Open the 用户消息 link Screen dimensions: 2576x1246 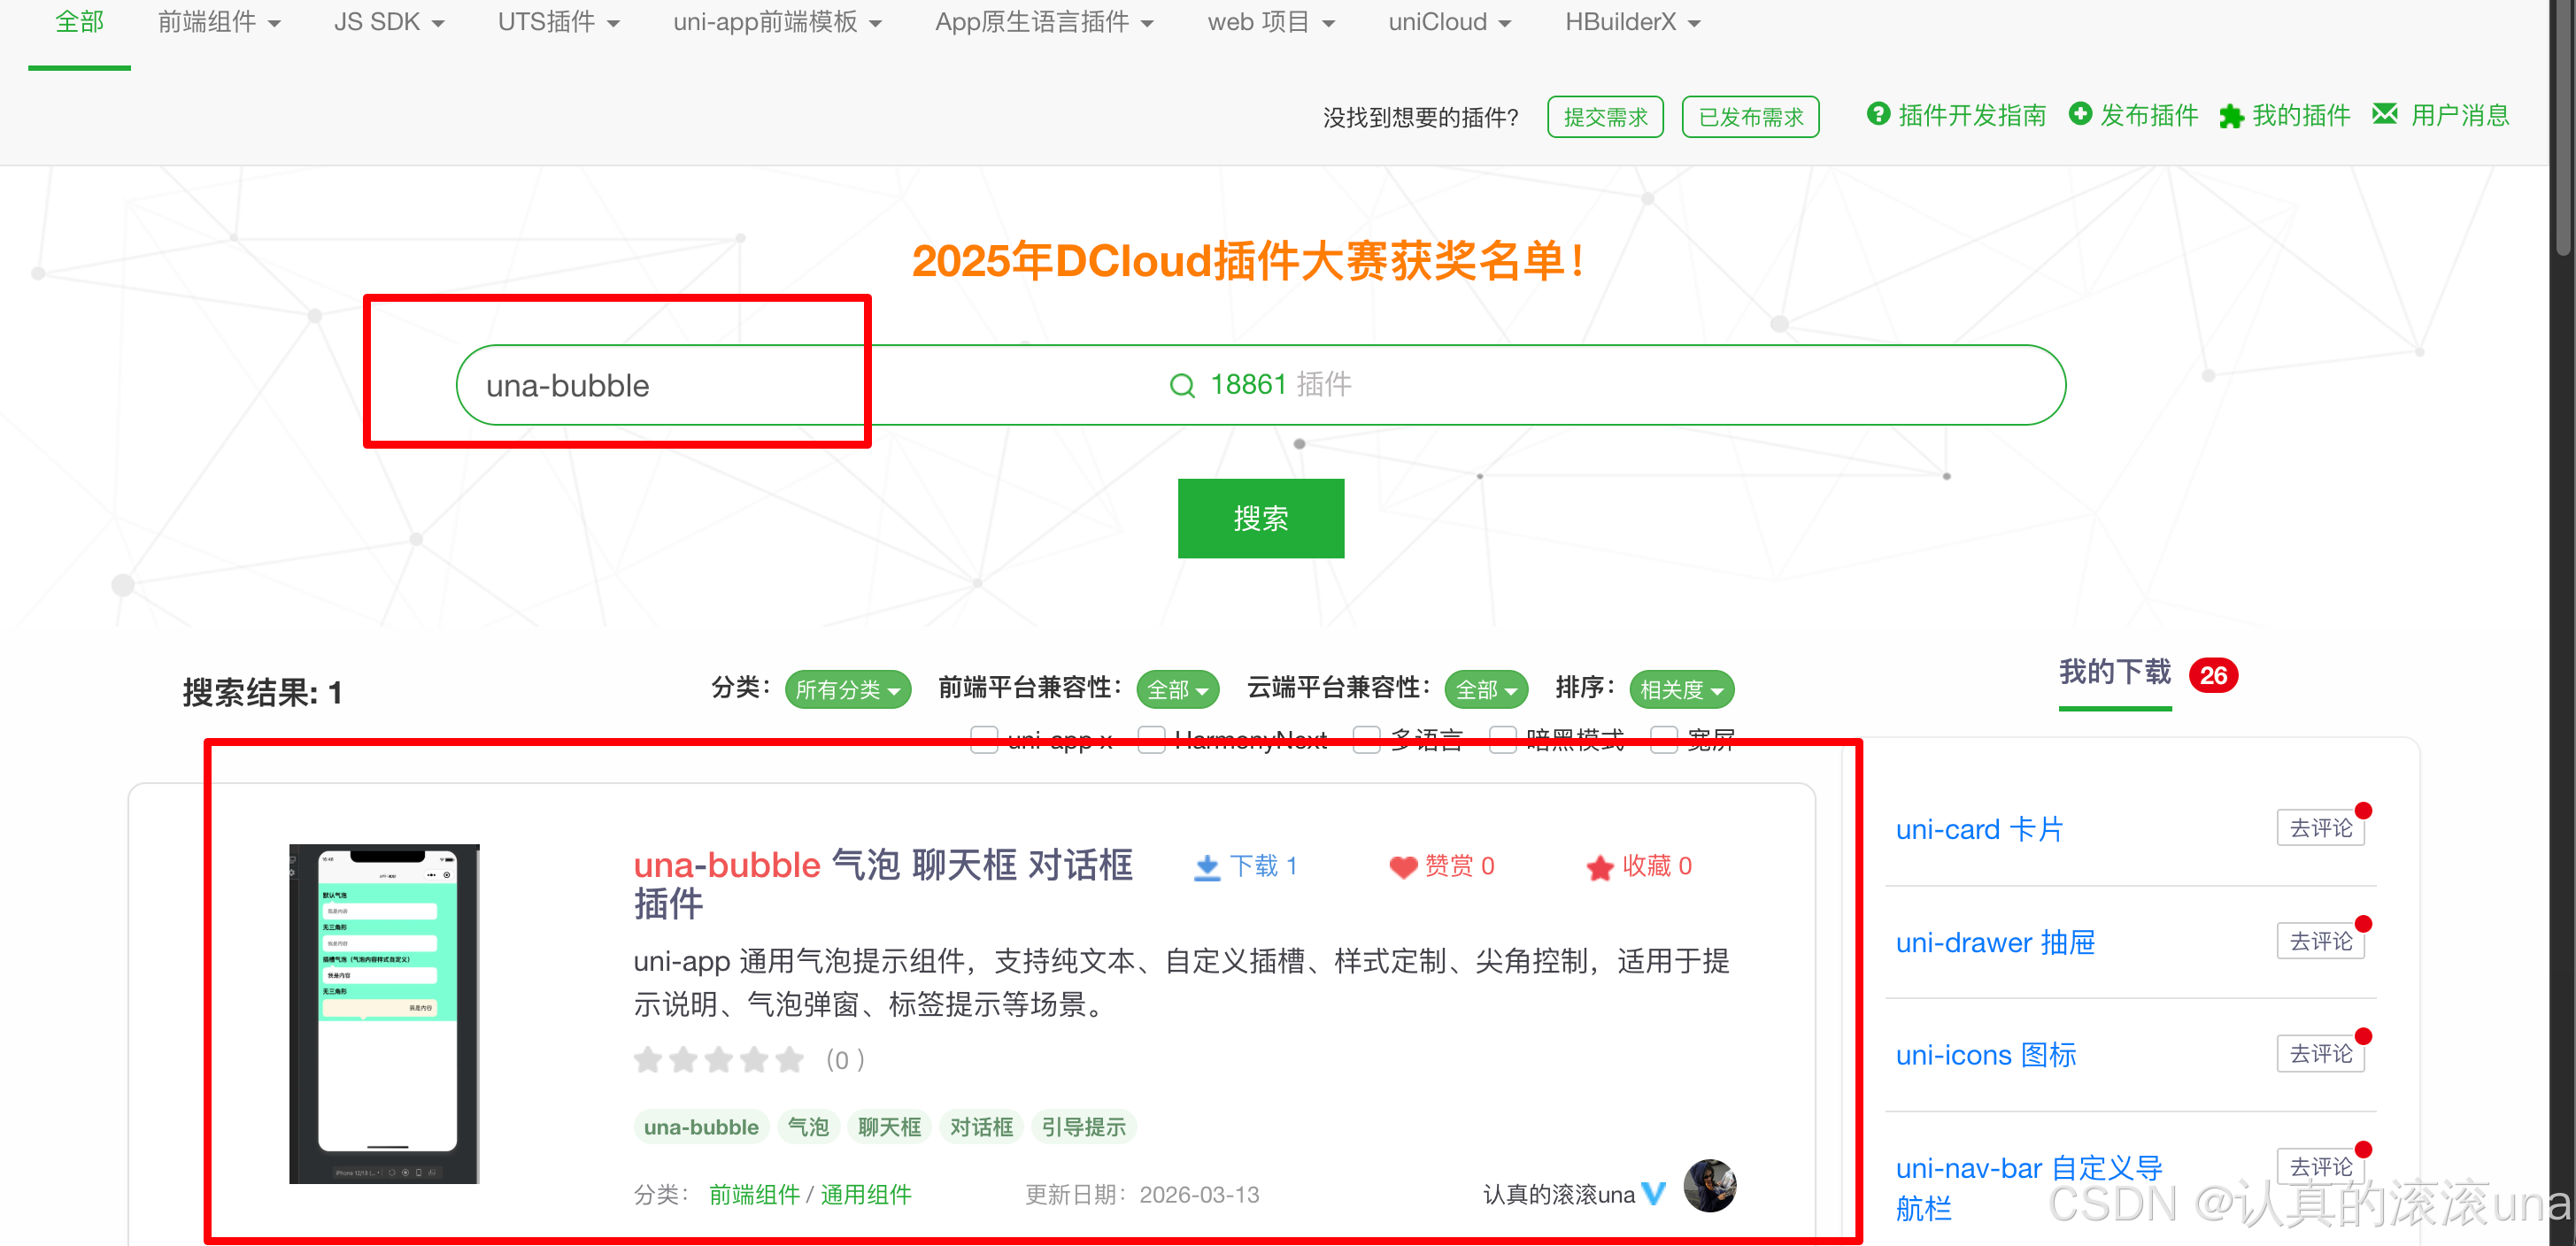(x=2460, y=116)
